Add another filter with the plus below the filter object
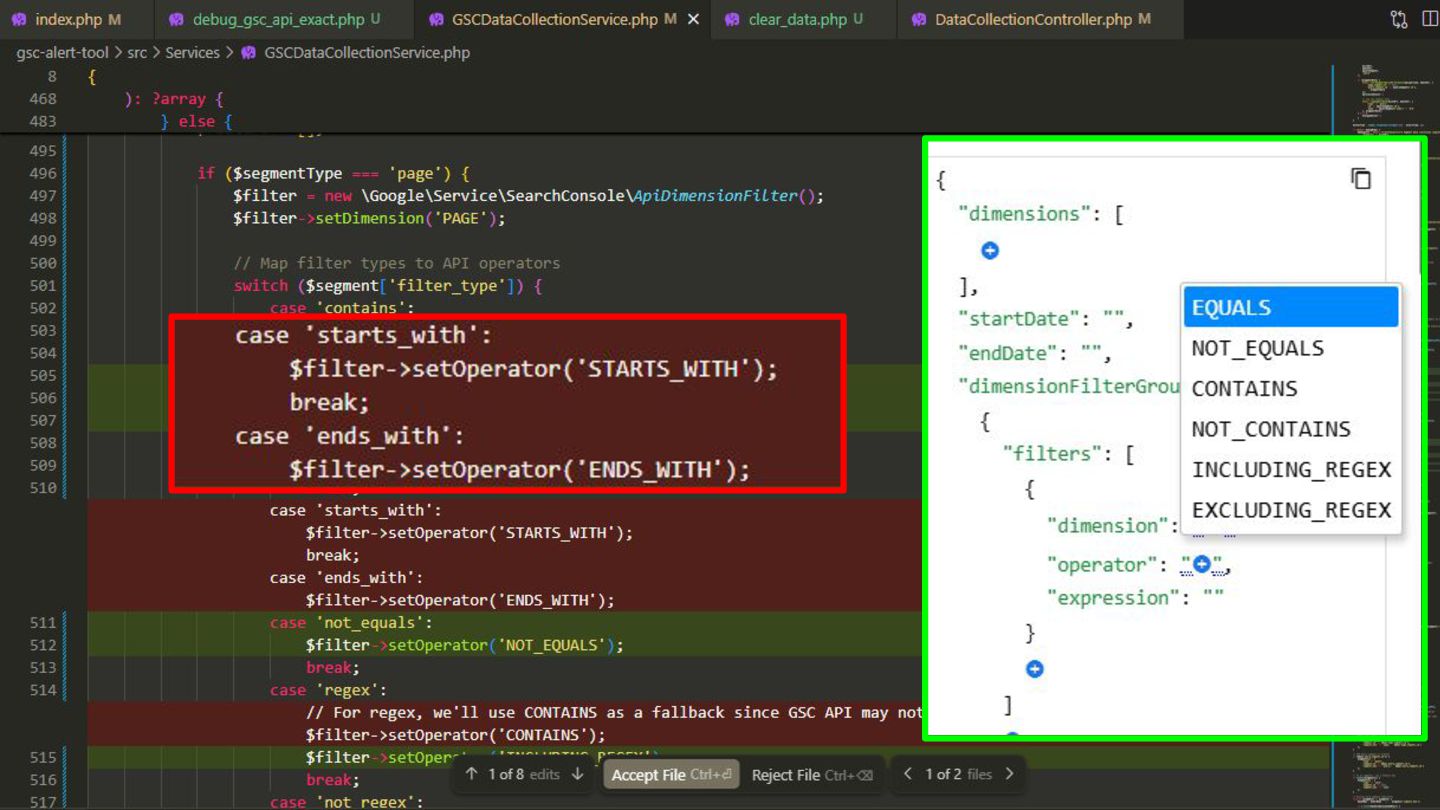Screen dimensions: 1440x810 coord(1035,669)
